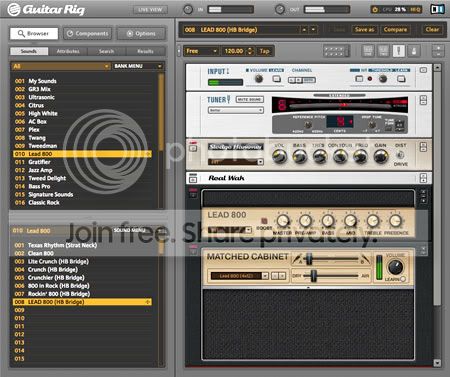Toggle the Lead 800 amp power button
Viewport: 450px width, 377px height.
(x=193, y=194)
